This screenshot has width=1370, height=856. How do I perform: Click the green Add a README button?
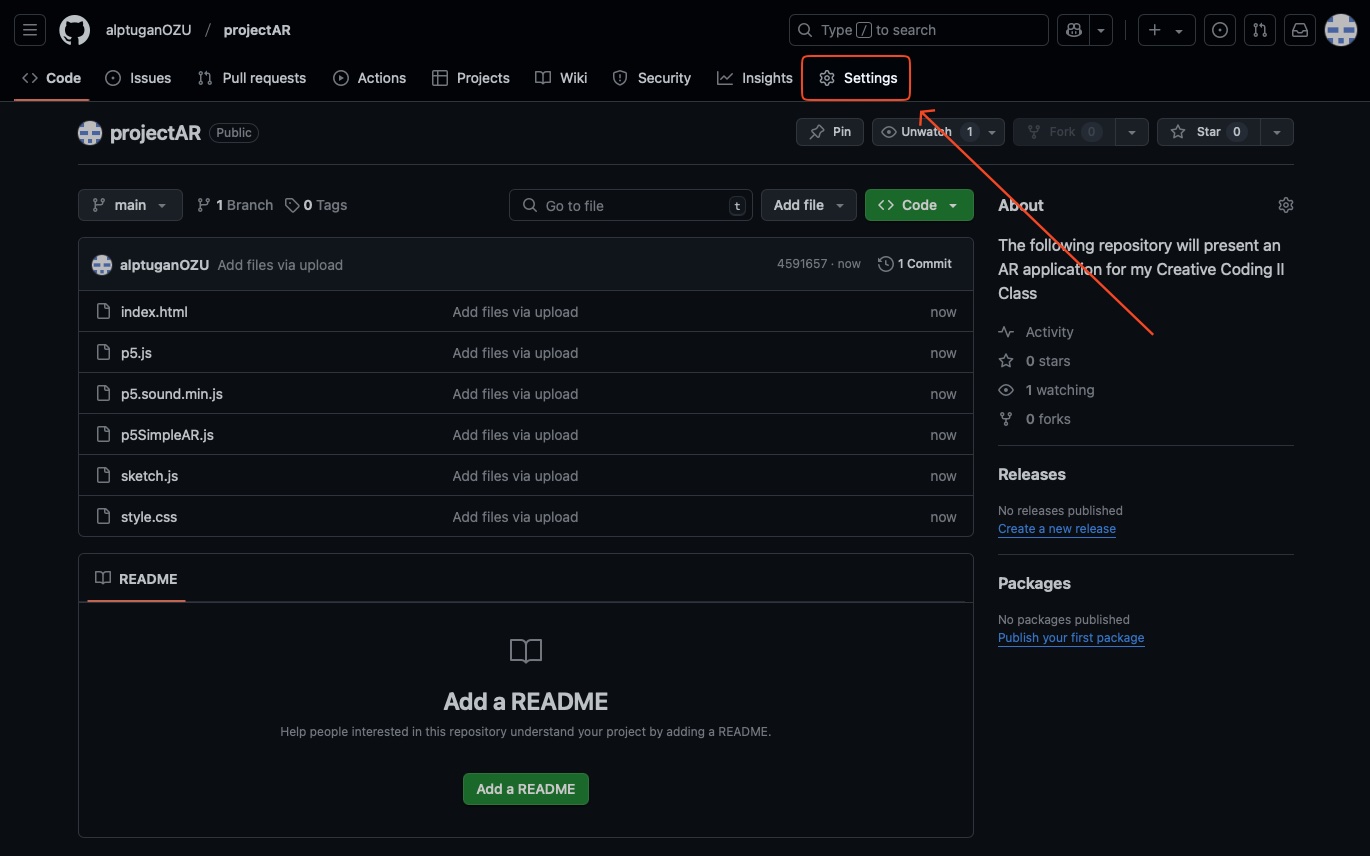[x=526, y=789]
